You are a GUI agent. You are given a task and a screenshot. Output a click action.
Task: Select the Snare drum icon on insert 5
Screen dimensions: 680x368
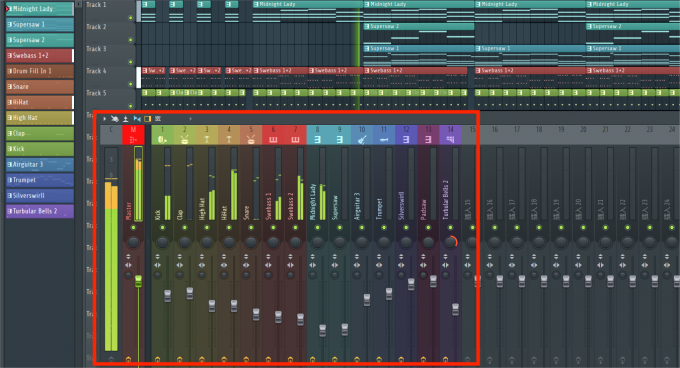tap(251, 140)
